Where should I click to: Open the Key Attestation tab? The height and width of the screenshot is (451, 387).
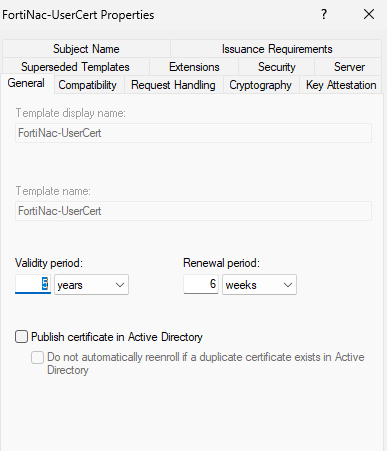341,85
